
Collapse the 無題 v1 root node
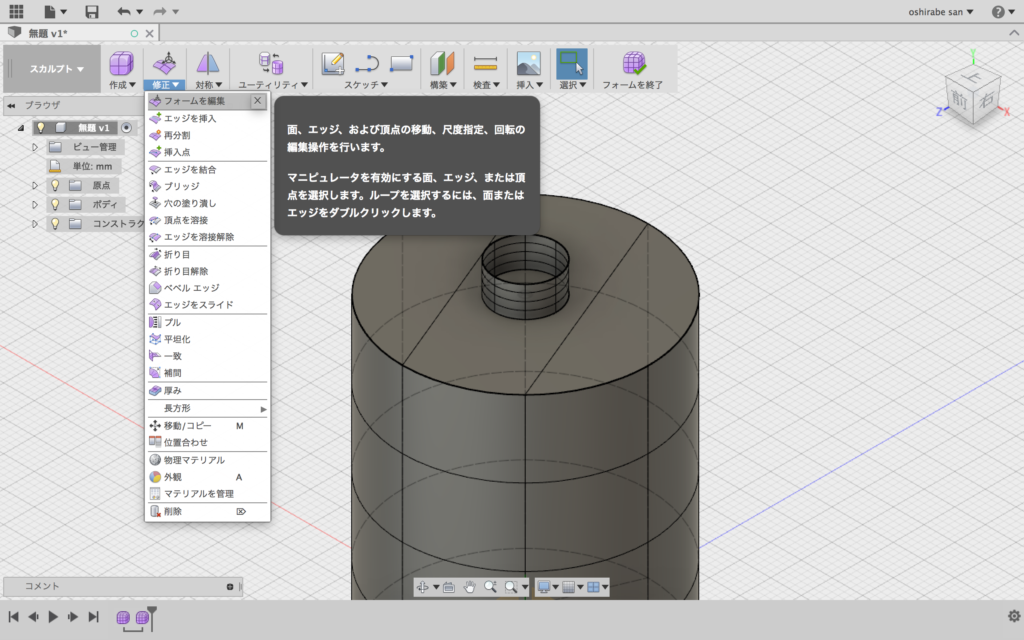coord(21,128)
